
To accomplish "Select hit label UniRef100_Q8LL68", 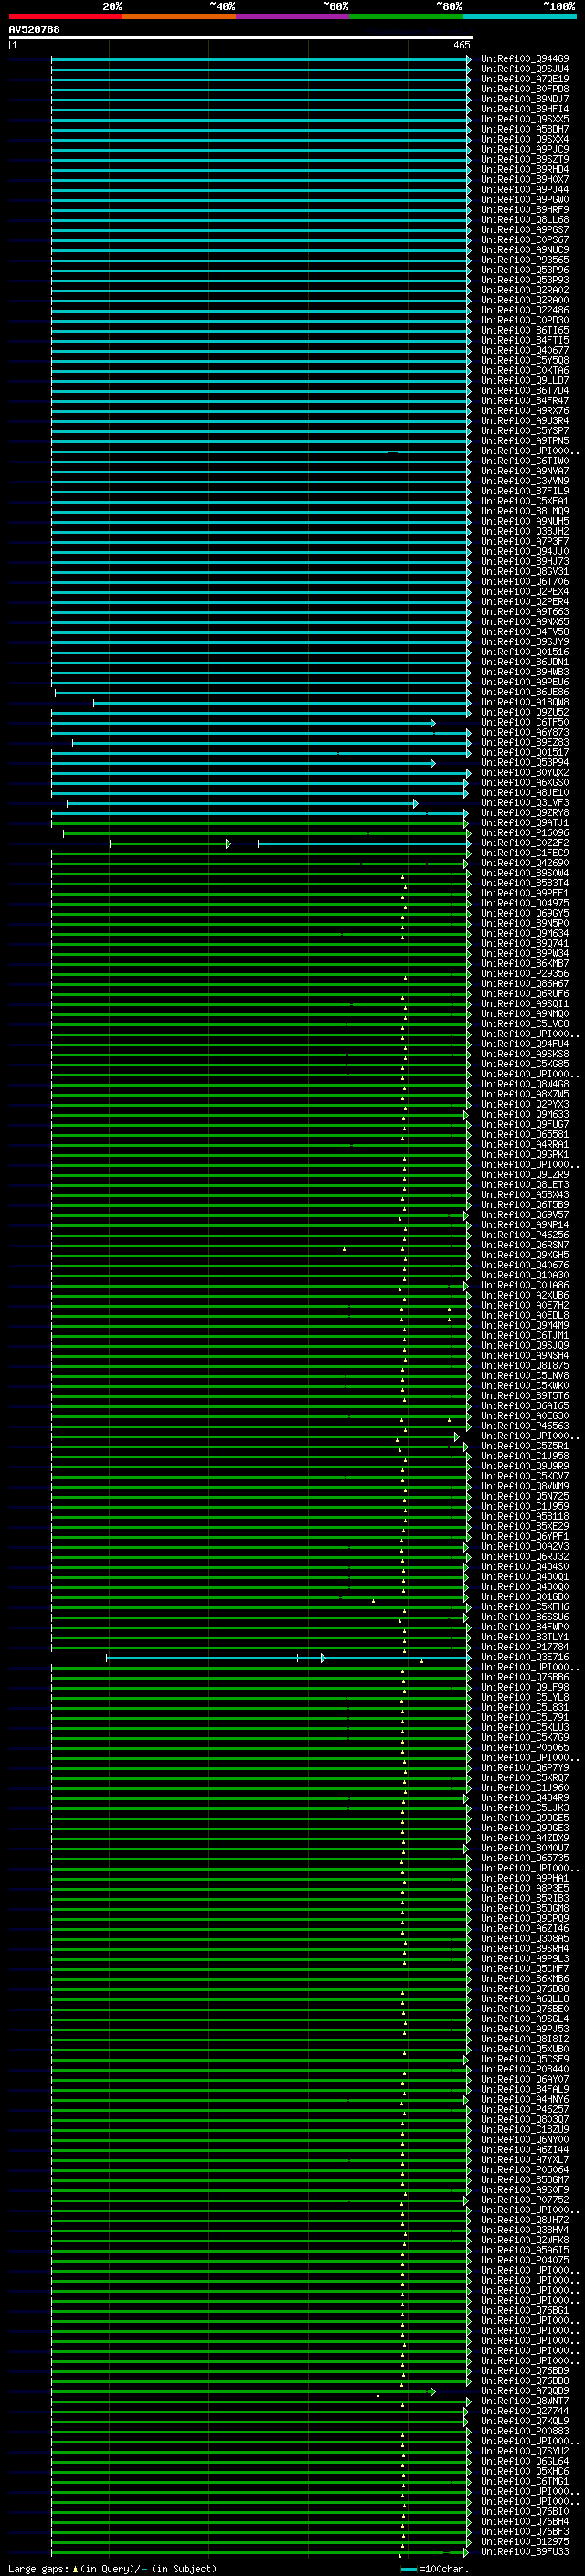I will tap(525, 220).
